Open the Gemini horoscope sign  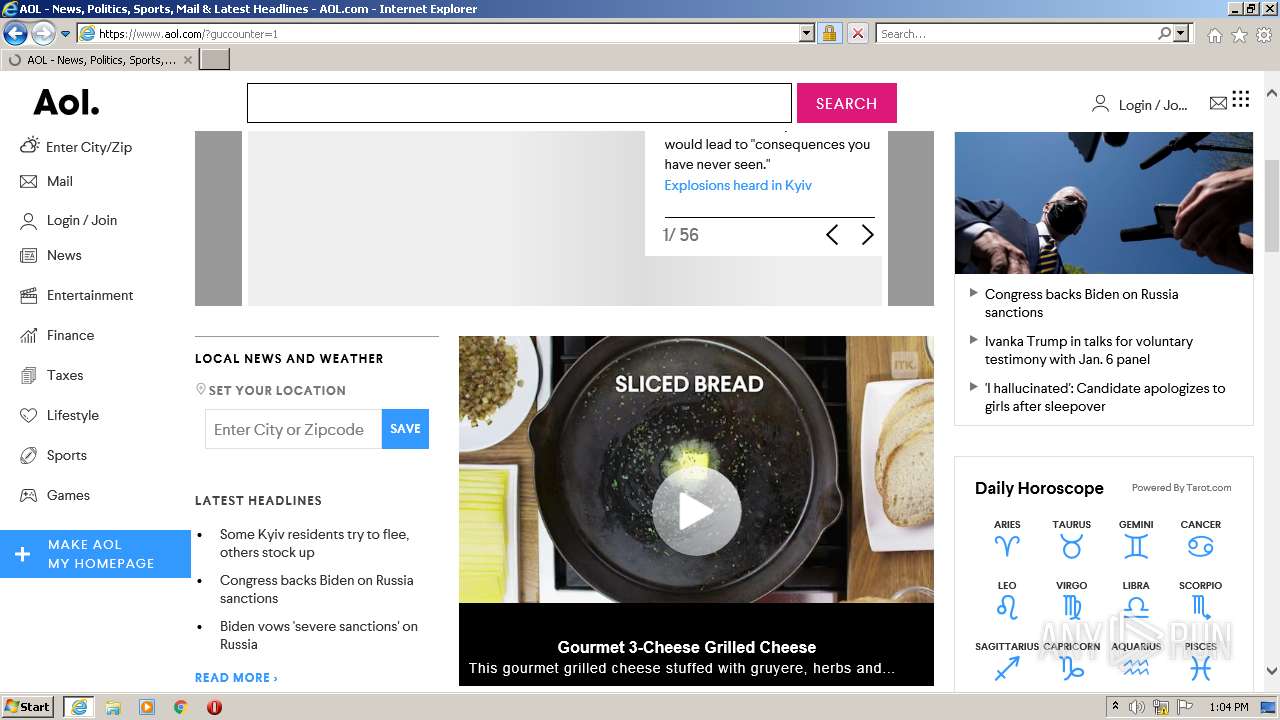pos(1136,539)
